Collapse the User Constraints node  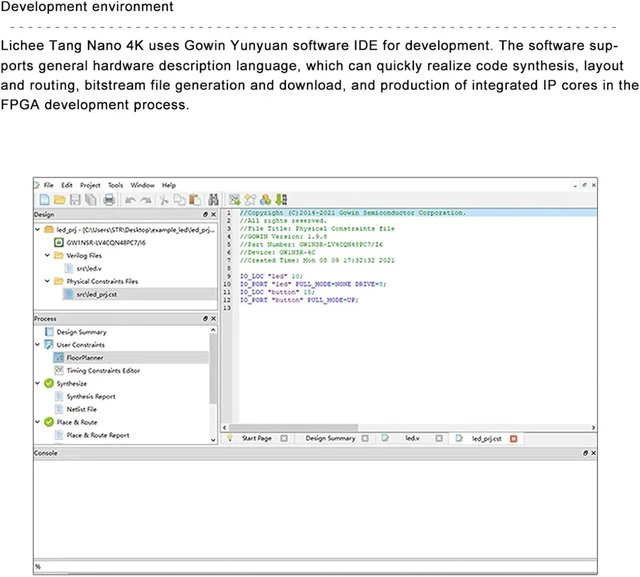[x=38, y=344]
